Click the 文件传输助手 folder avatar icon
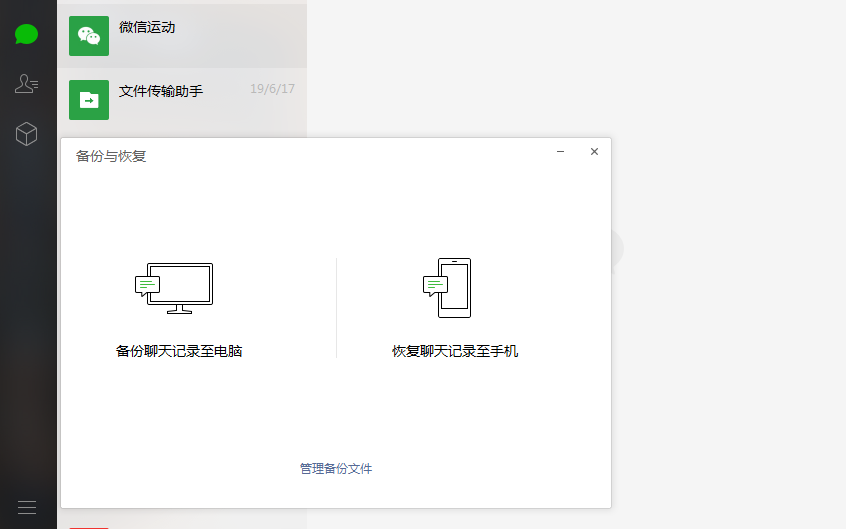This screenshot has height=529, width=846. [89, 99]
